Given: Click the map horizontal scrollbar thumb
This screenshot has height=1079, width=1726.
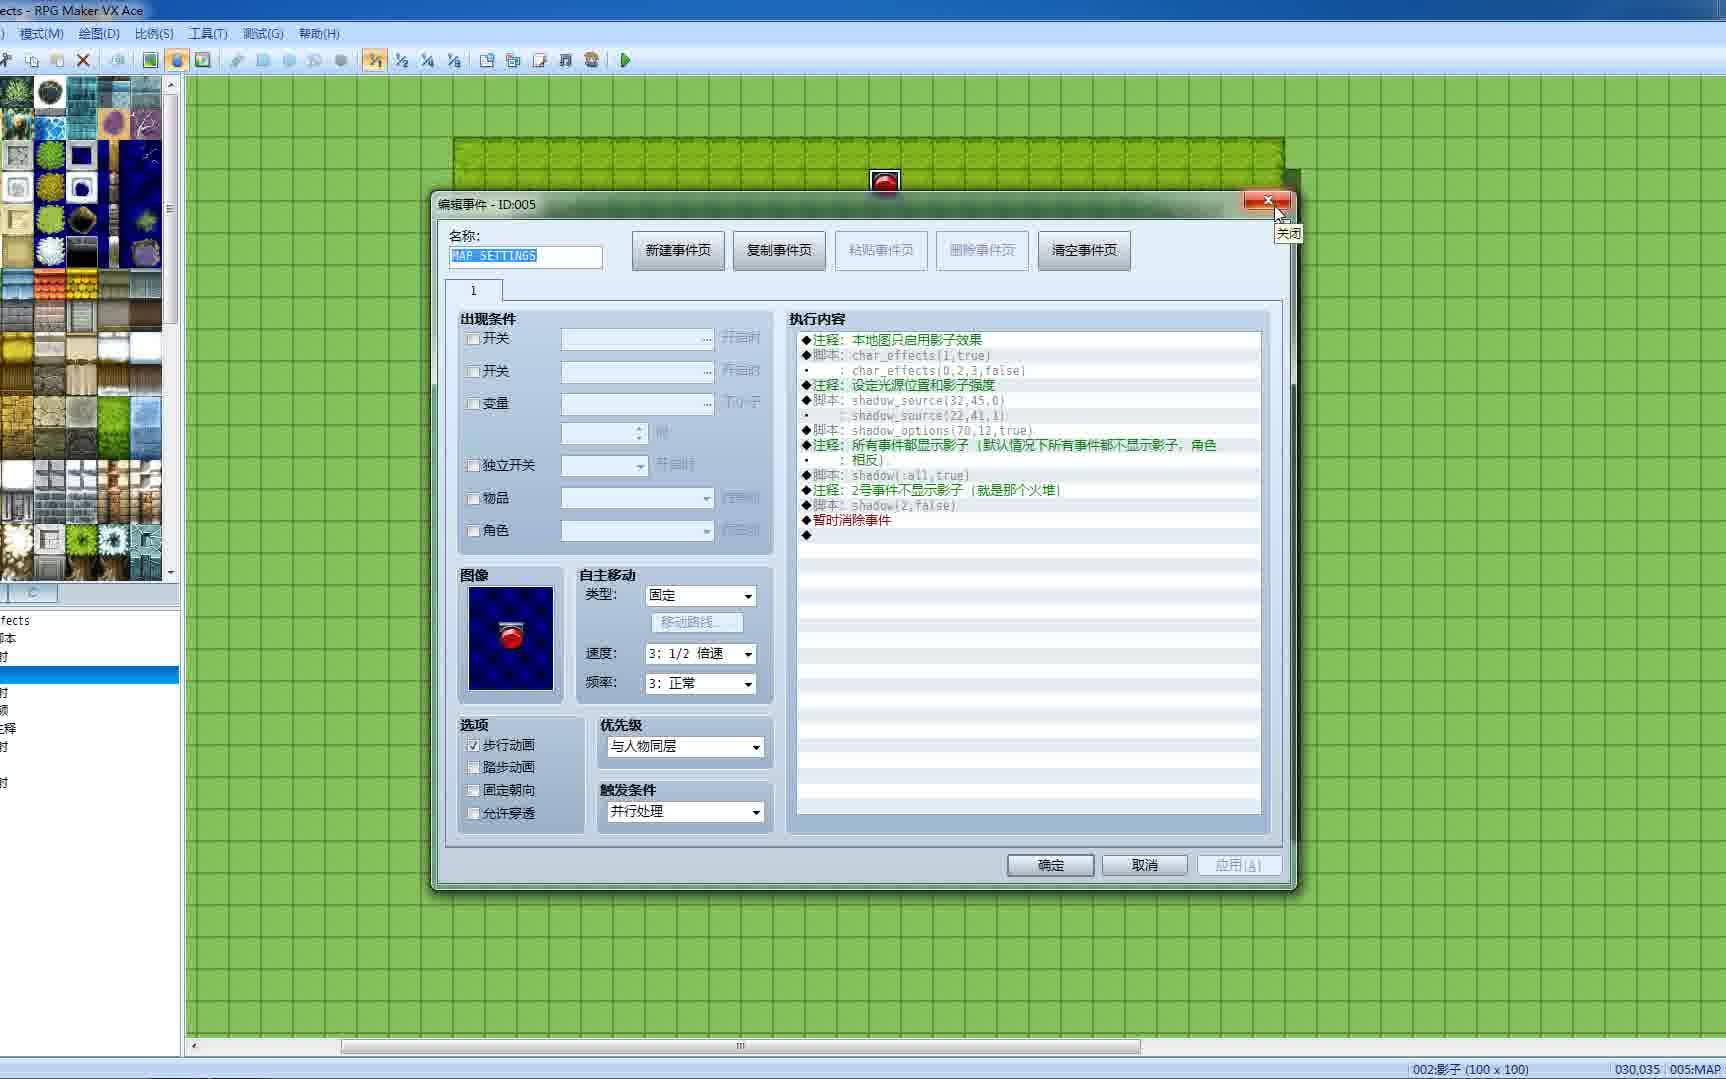Looking at the screenshot, I should coord(741,1046).
